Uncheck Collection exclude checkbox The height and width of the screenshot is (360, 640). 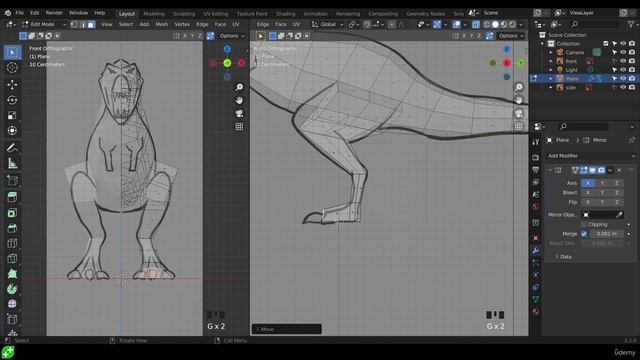pyautogui.click(x=606, y=44)
